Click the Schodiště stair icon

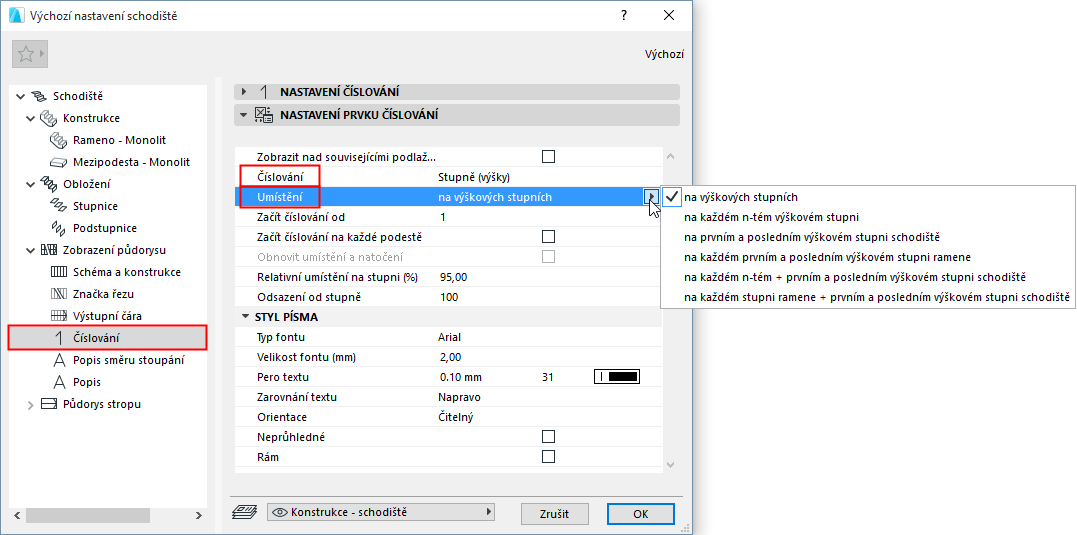pos(38,96)
